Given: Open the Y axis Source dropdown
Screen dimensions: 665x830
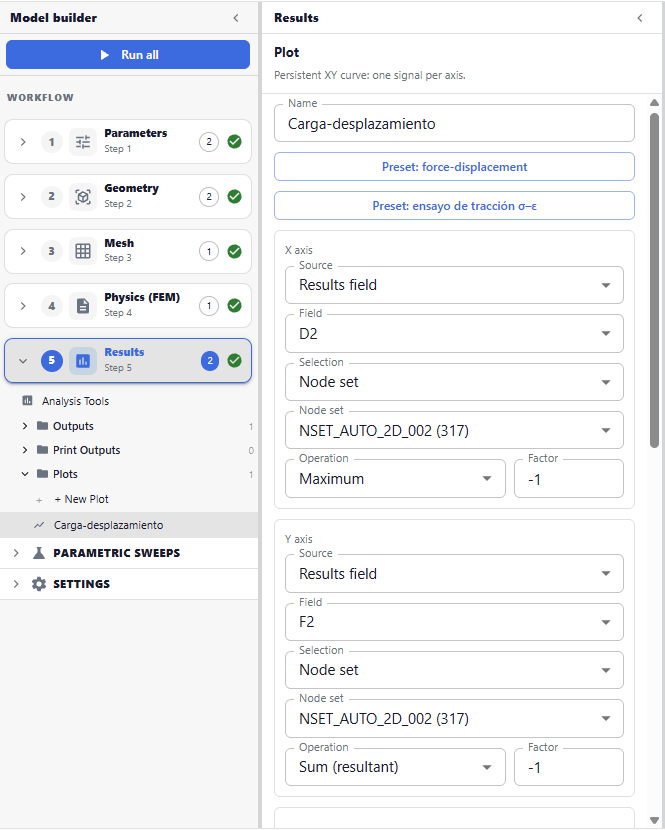Looking at the screenshot, I should (454, 574).
